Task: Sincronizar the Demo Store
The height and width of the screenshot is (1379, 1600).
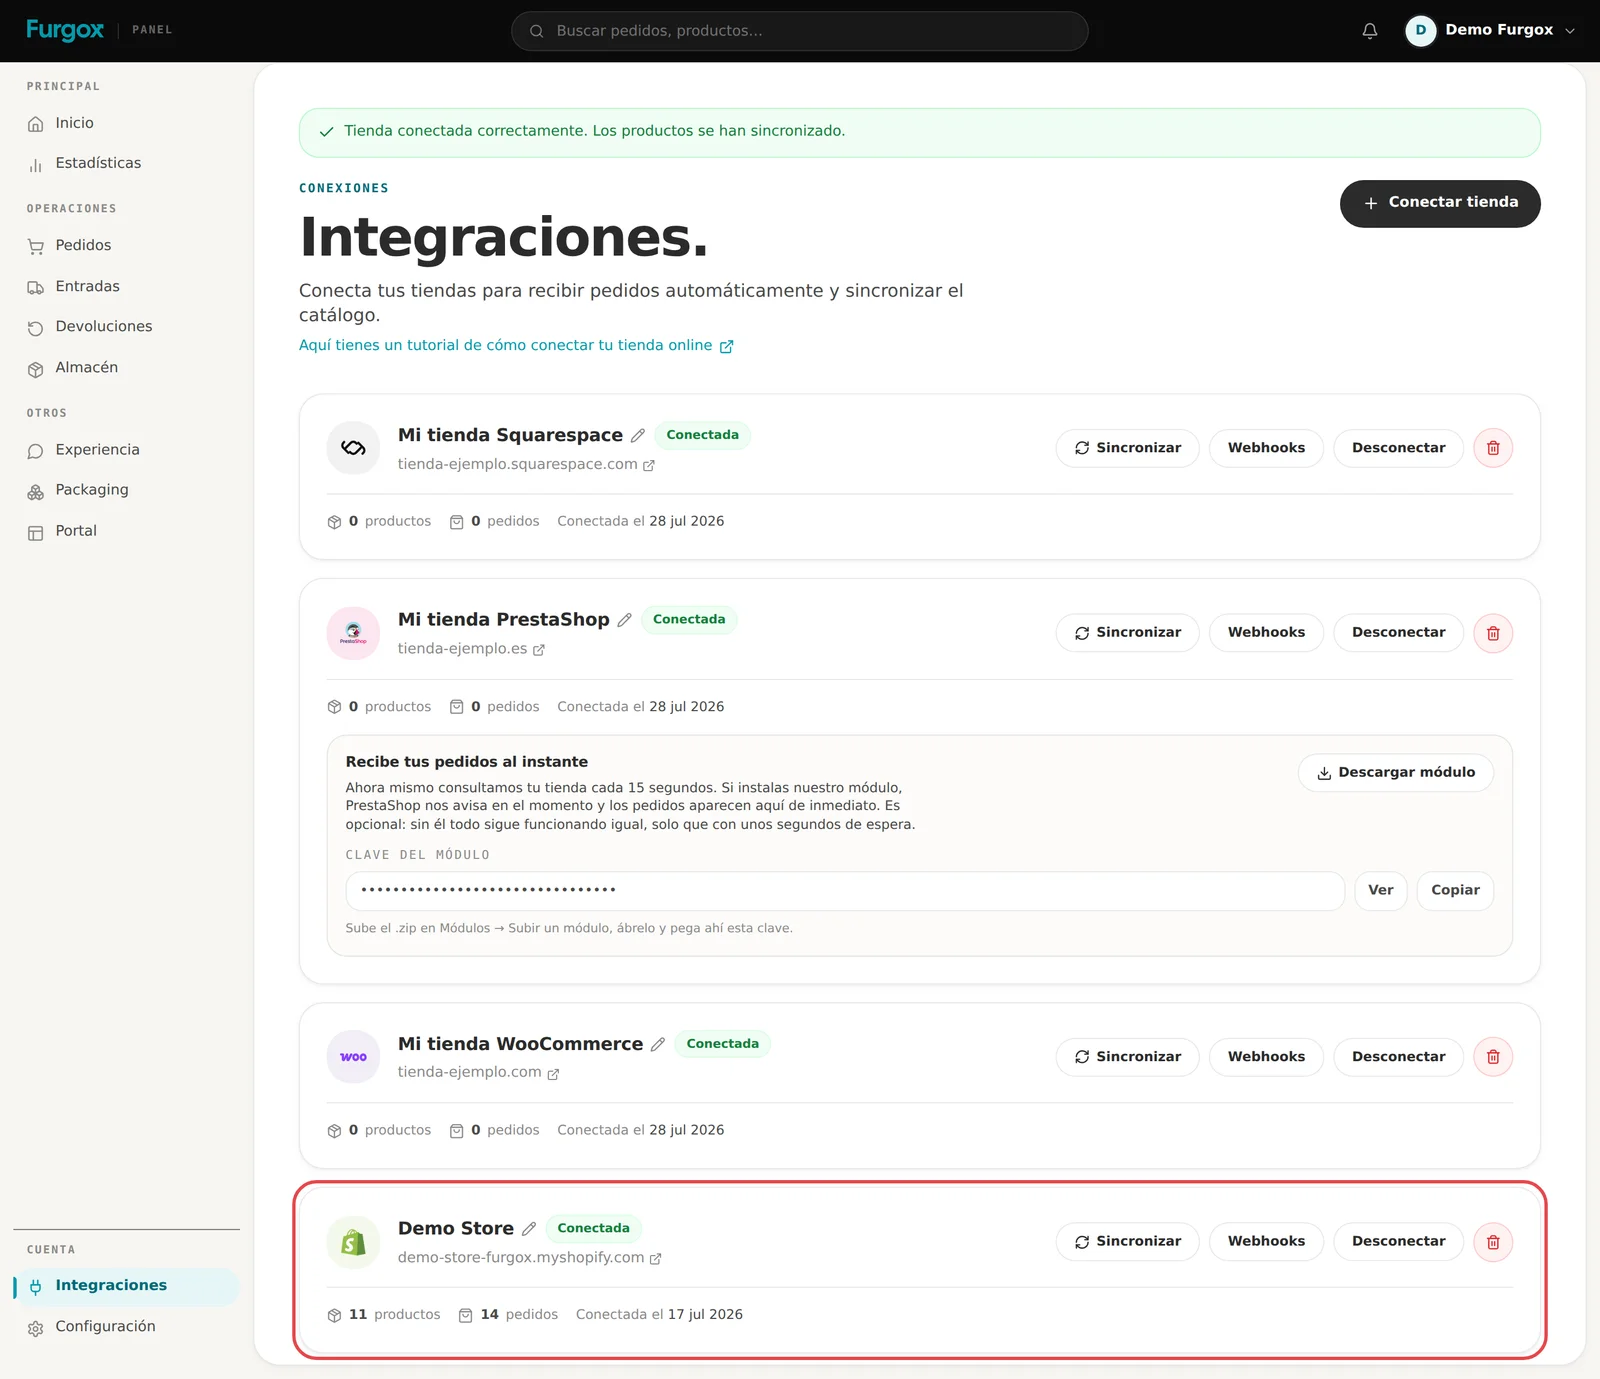Action: (1128, 1242)
